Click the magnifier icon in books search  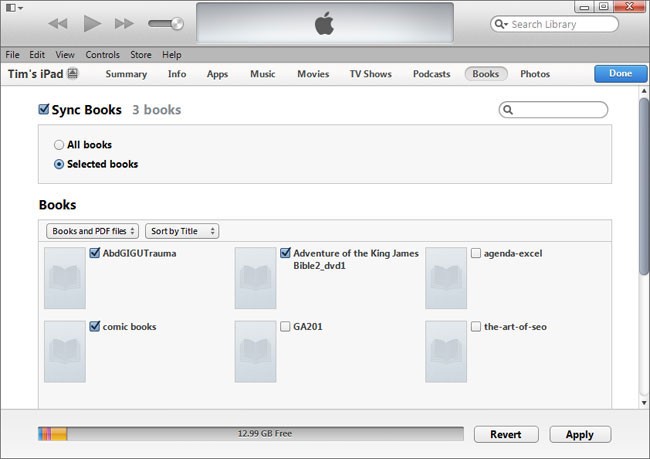[x=508, y=110]
